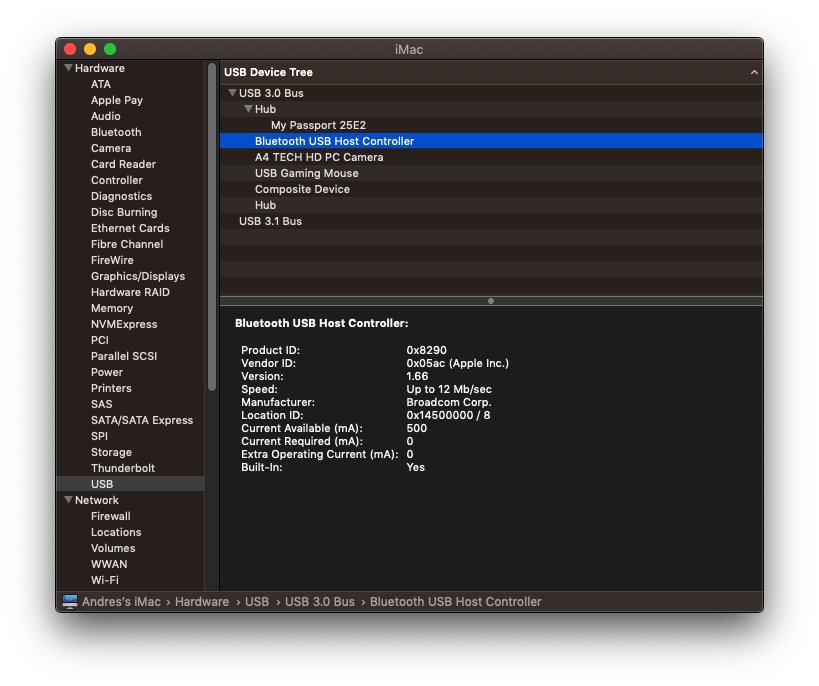819x686 pixels.
Task: Select SATA/SATA Express in the sidebar
Action: 142,420
